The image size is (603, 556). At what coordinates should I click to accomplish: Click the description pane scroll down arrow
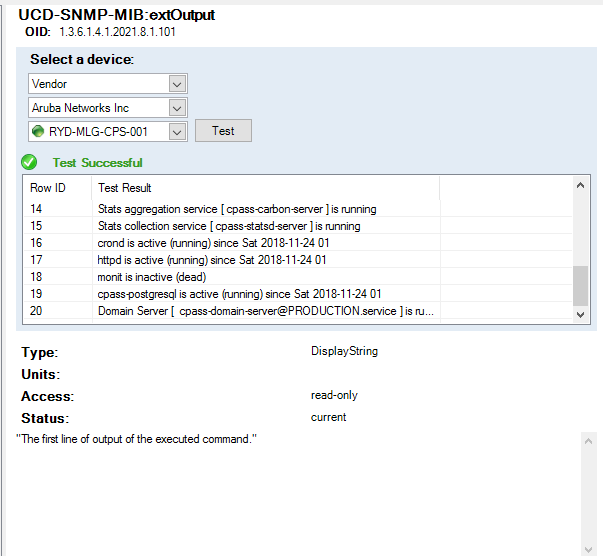pyautogui.click(x=588, y=549)
